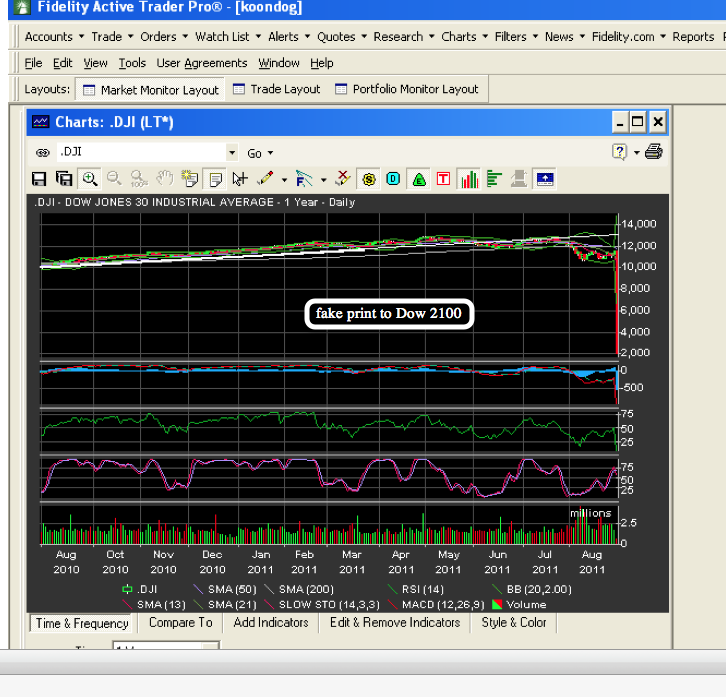Click the Fidelity Active Trader Pro title icon

(x=22, y=7)
